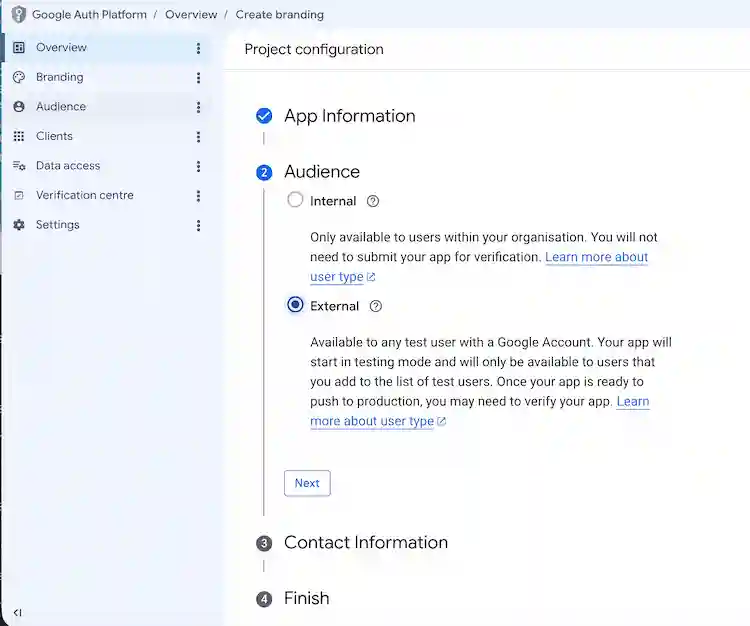
Task: Click the step 2 Audience number badge
Action: [x=264, y=173]
